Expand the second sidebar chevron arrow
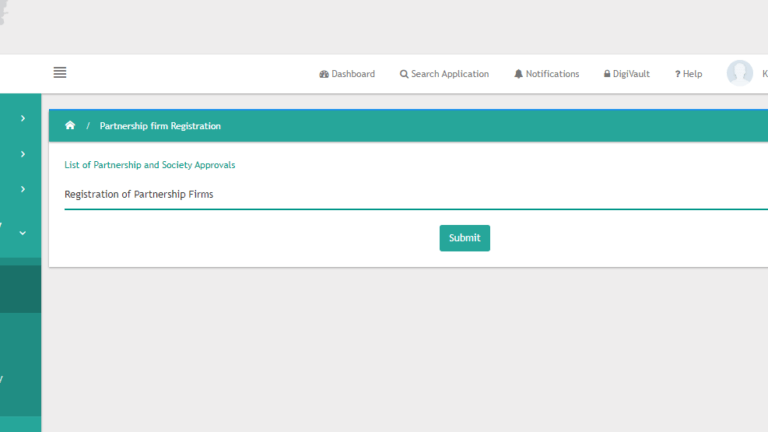The height and width of the screenshot is (432, 768). [x=22, y=154]
